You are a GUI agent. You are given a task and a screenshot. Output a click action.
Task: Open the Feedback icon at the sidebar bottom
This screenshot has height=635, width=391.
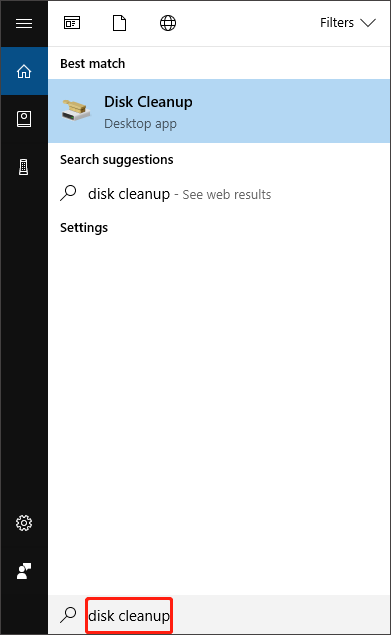24,571
